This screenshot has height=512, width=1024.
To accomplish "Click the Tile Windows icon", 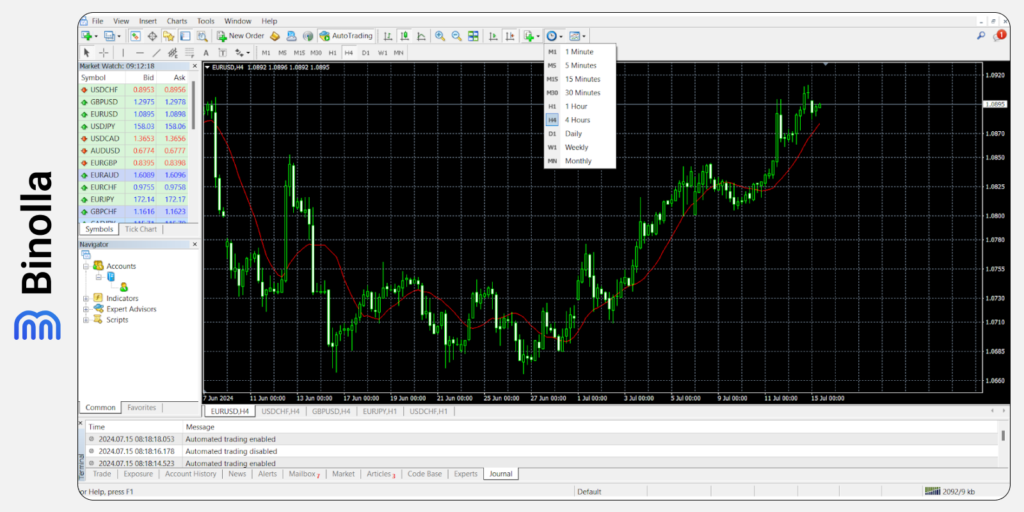I will (473, 36).
